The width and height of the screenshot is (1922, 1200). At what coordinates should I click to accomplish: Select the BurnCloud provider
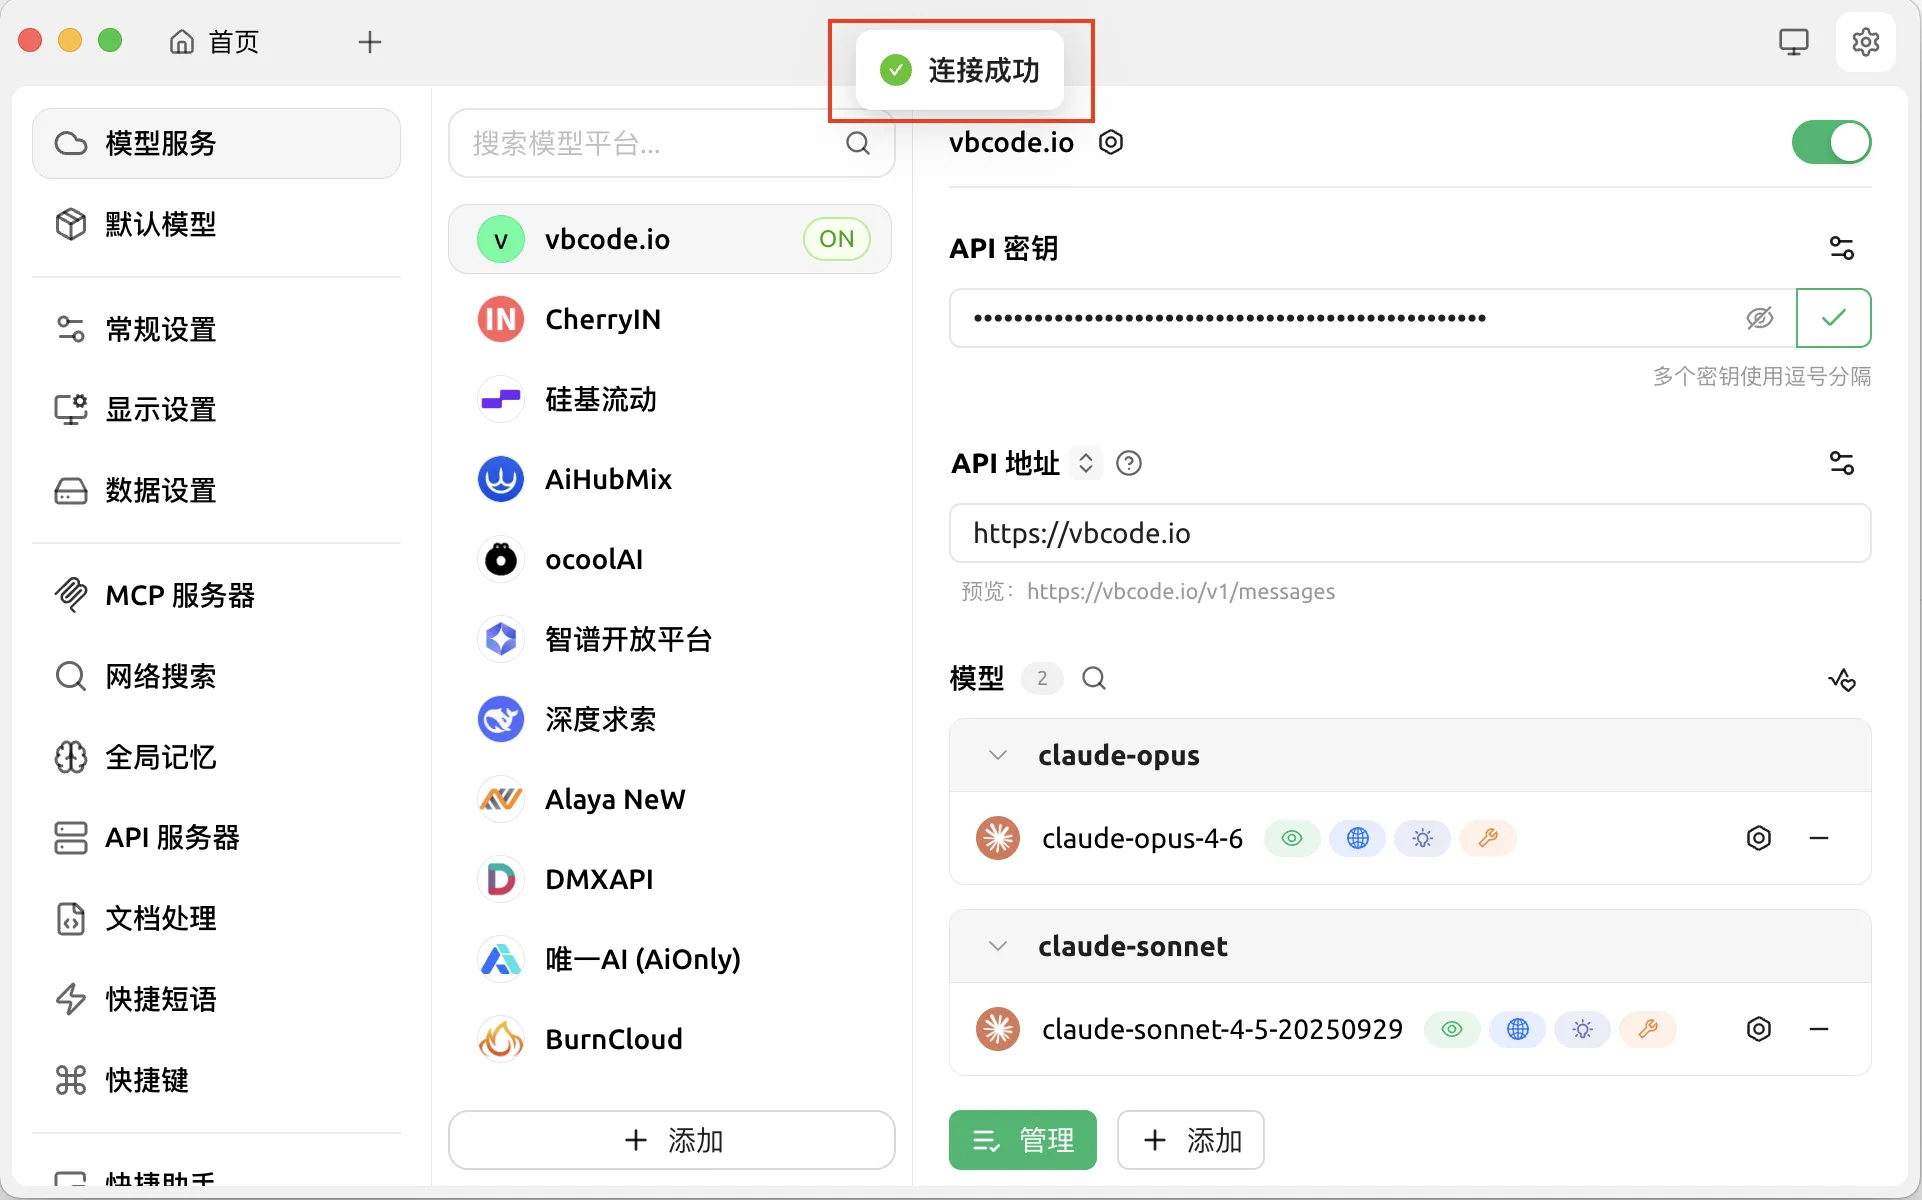[670, 1039]
